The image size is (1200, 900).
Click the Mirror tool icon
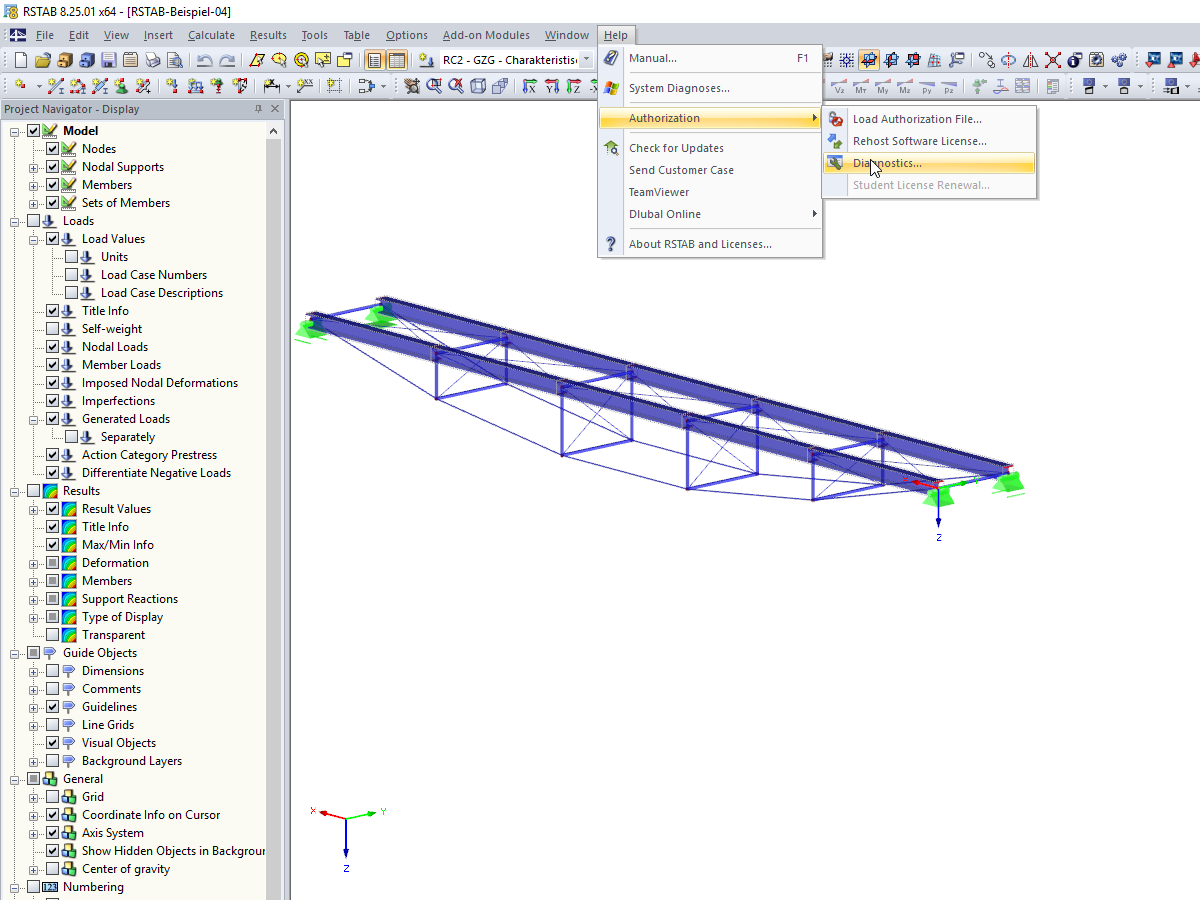point(1031,60)
